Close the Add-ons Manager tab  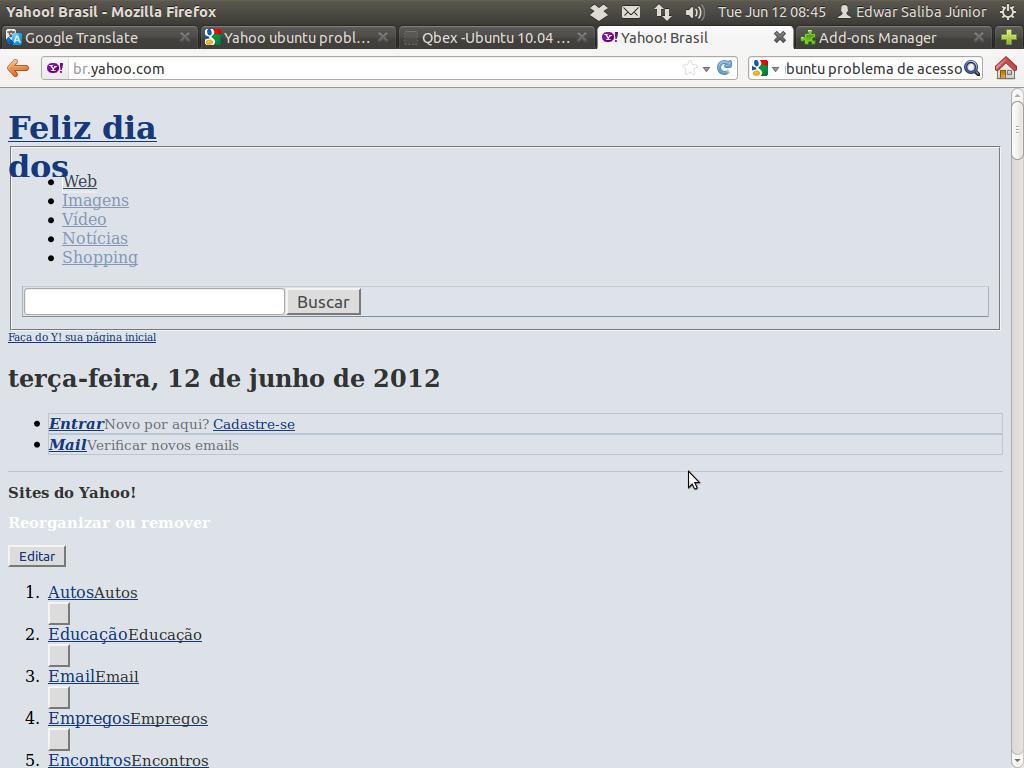click(x=978, y=37)
